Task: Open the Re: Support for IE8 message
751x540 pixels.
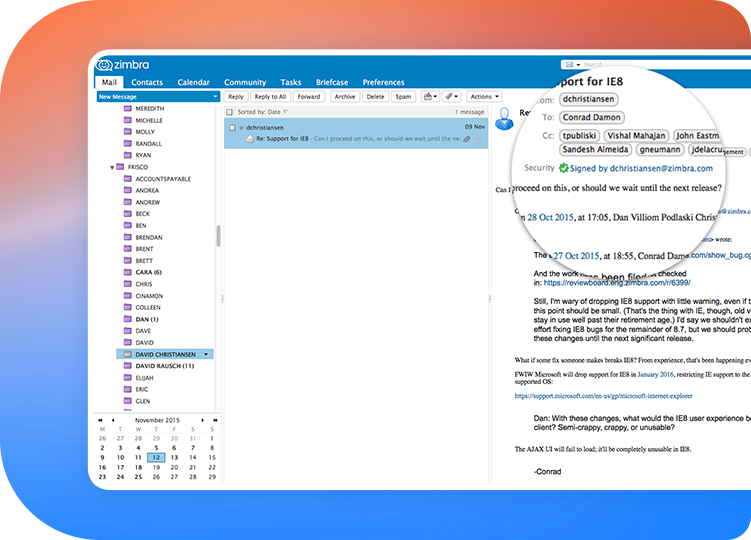Action: point(356,133)
